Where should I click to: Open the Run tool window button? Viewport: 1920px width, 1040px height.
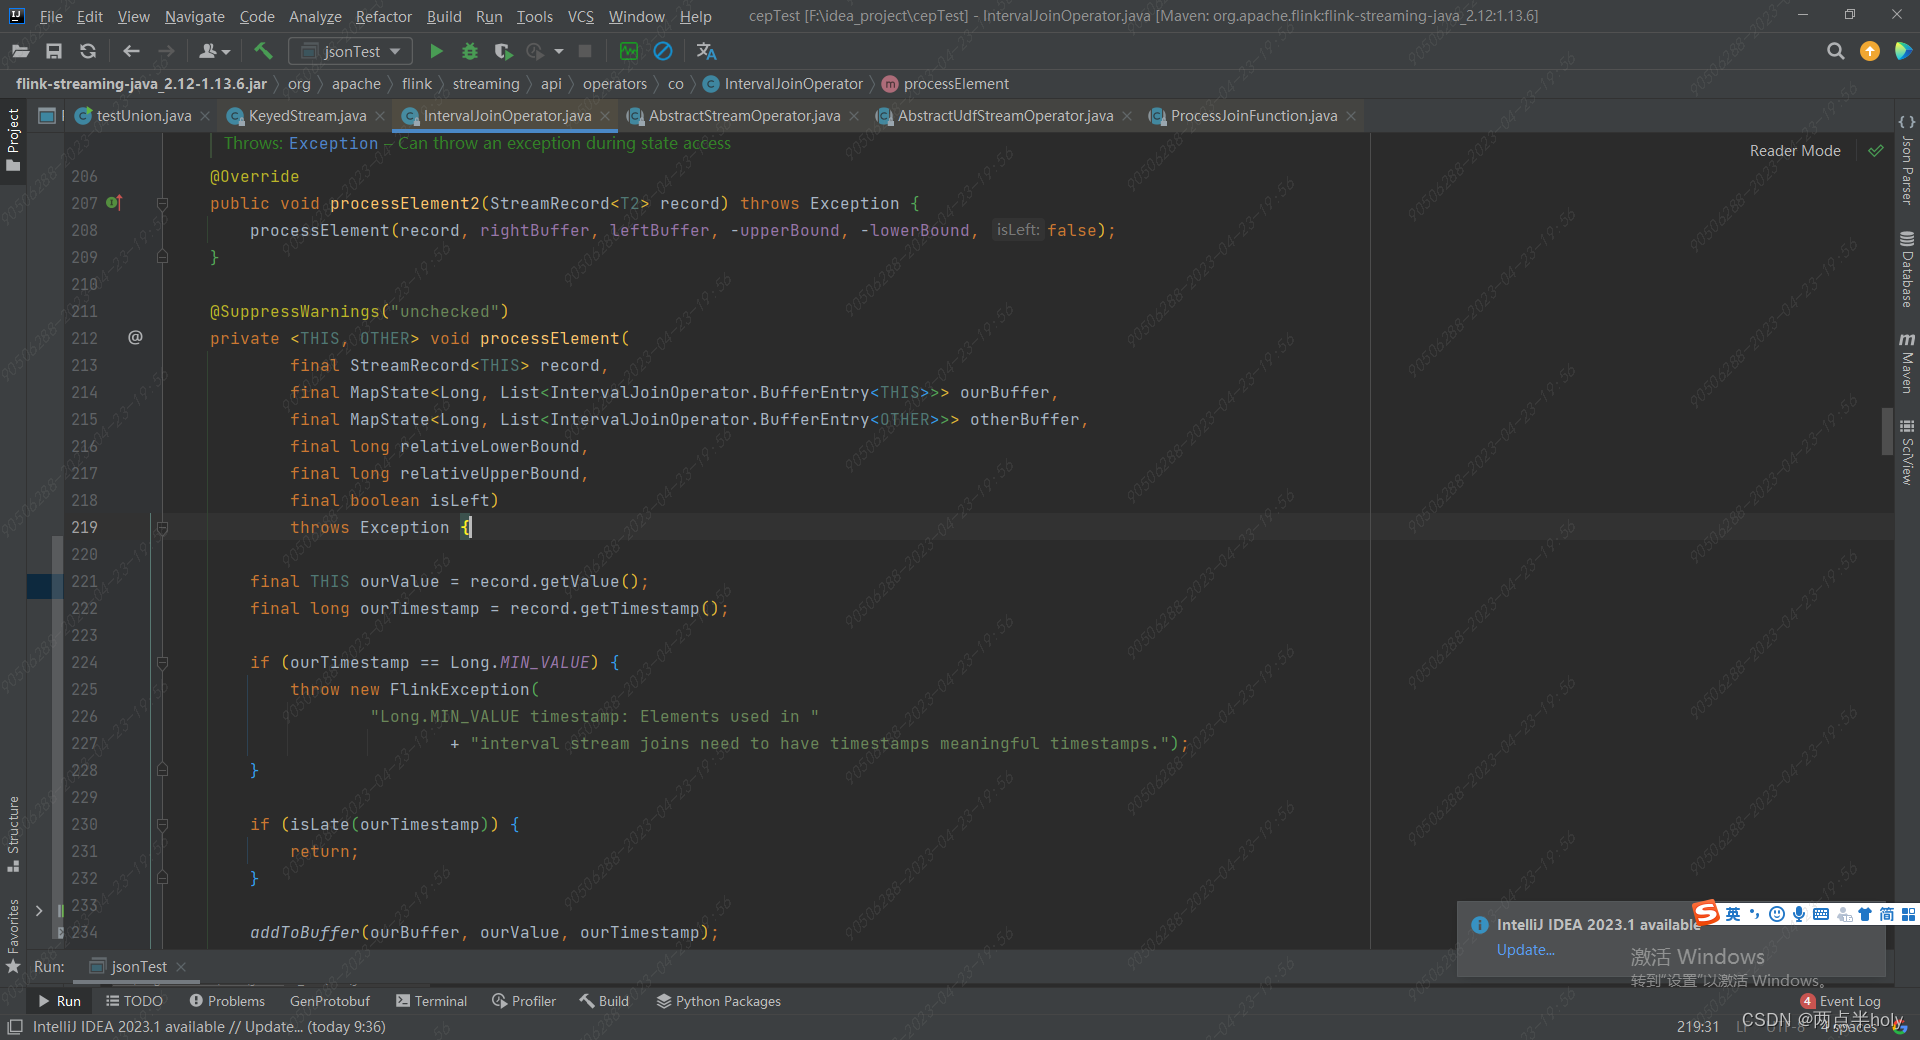pos(59,1001)
